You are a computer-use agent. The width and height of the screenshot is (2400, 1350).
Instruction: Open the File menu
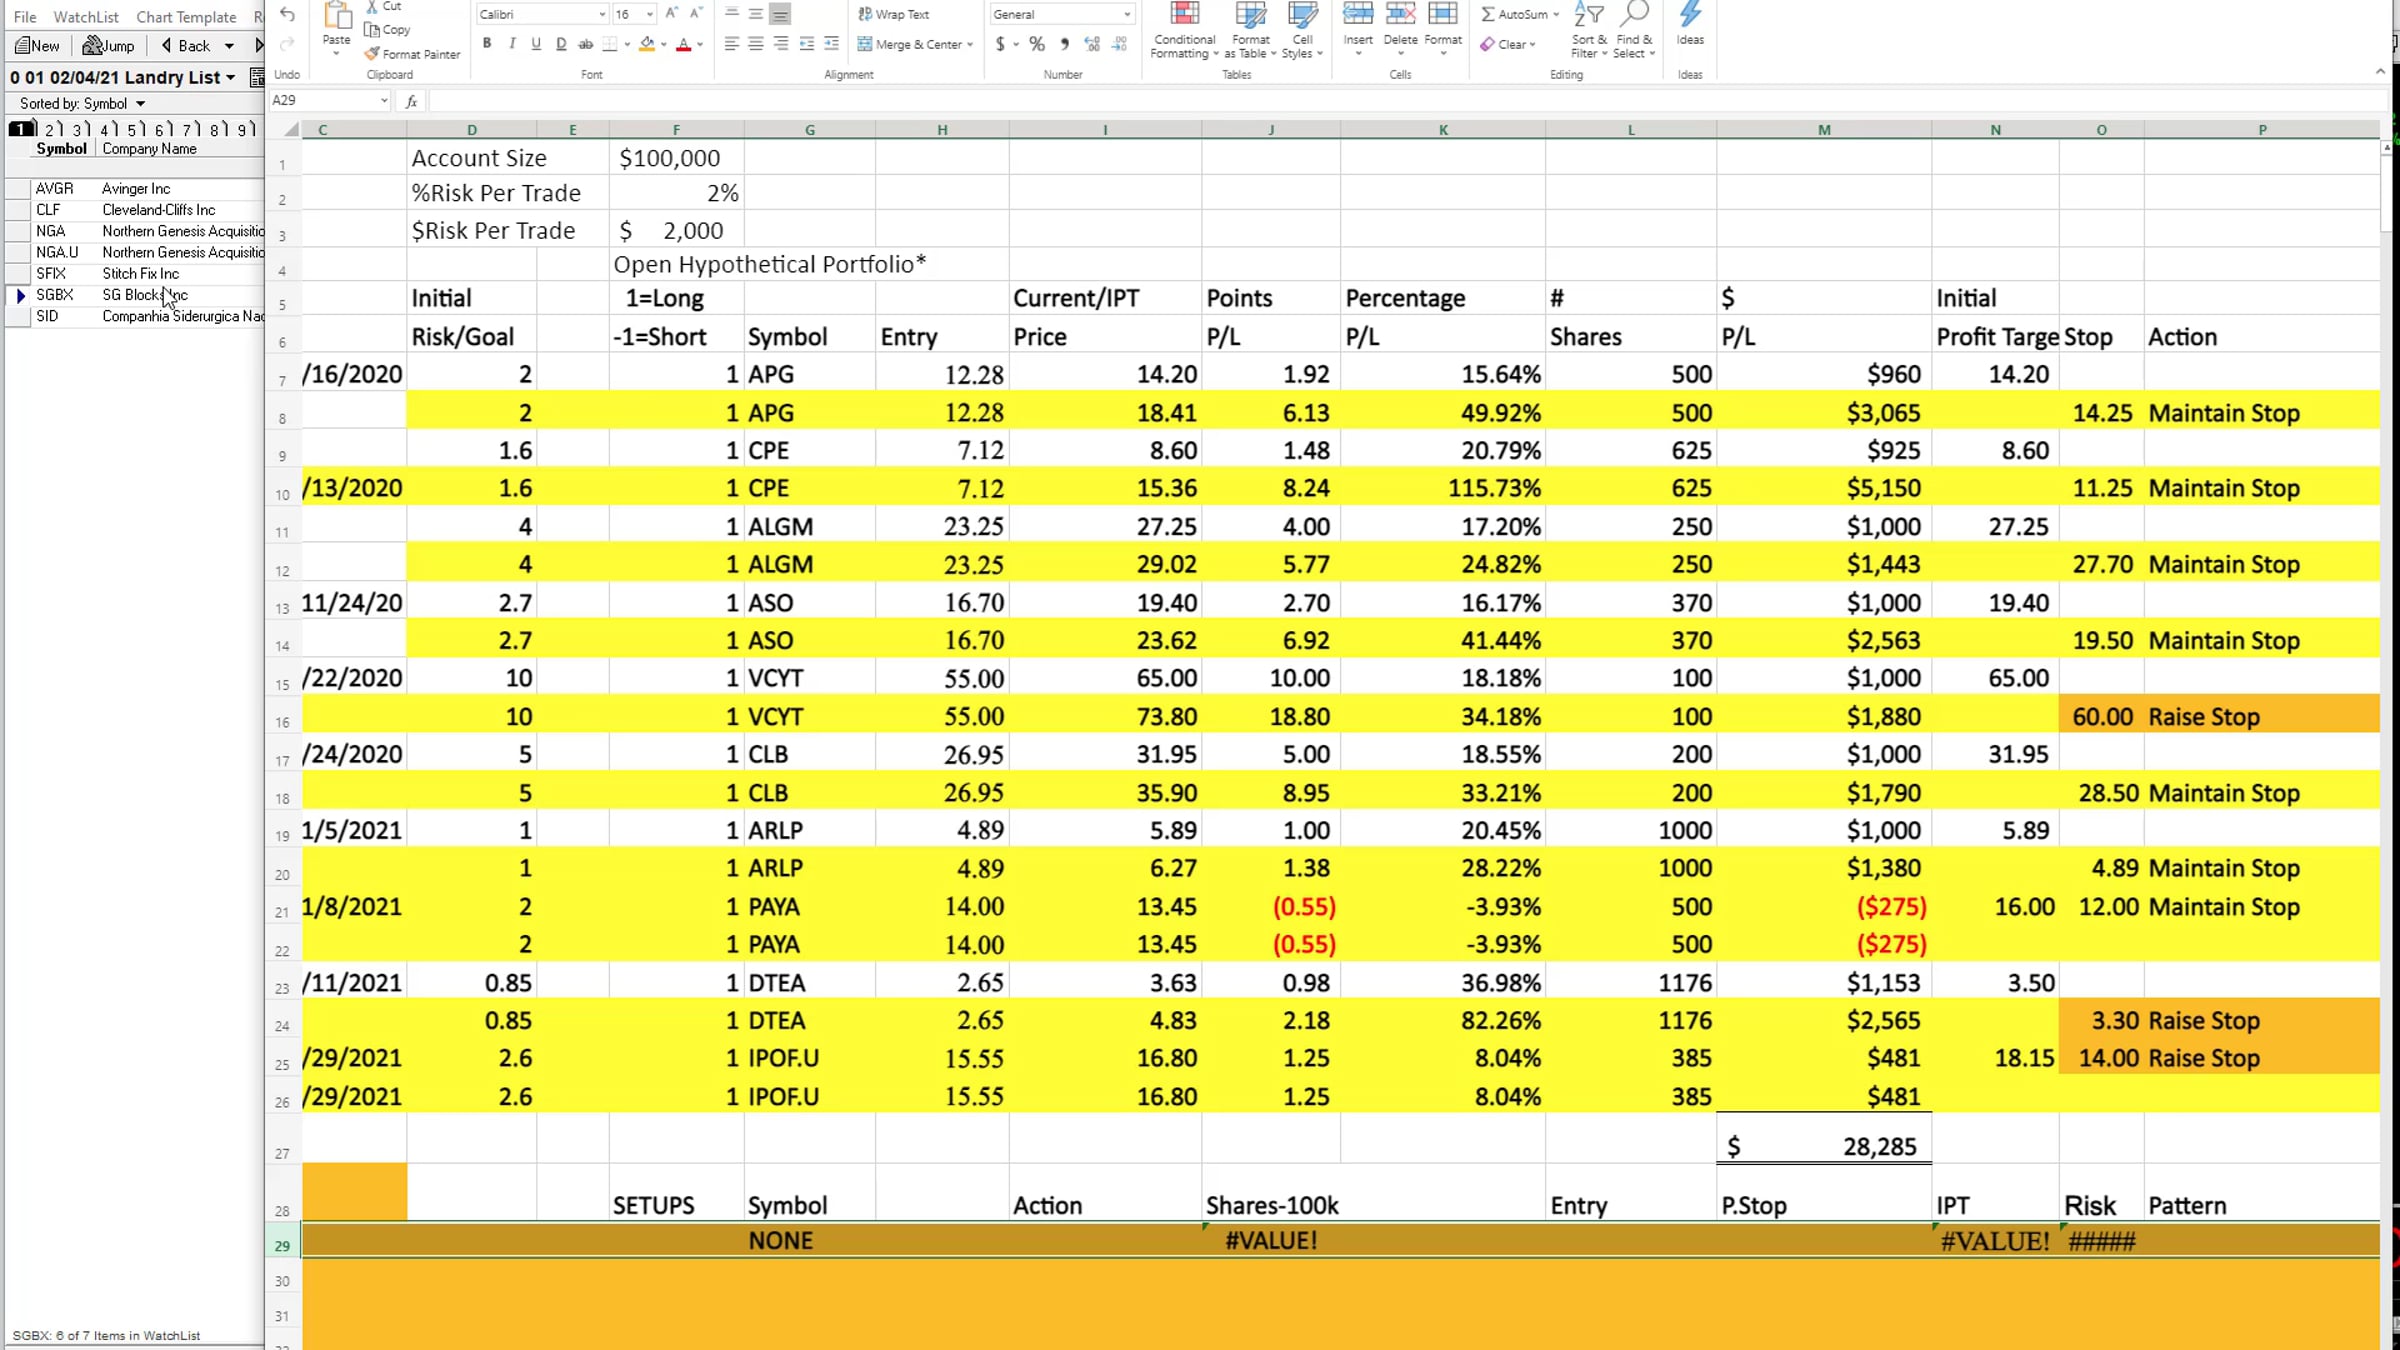tap(25, 17)
